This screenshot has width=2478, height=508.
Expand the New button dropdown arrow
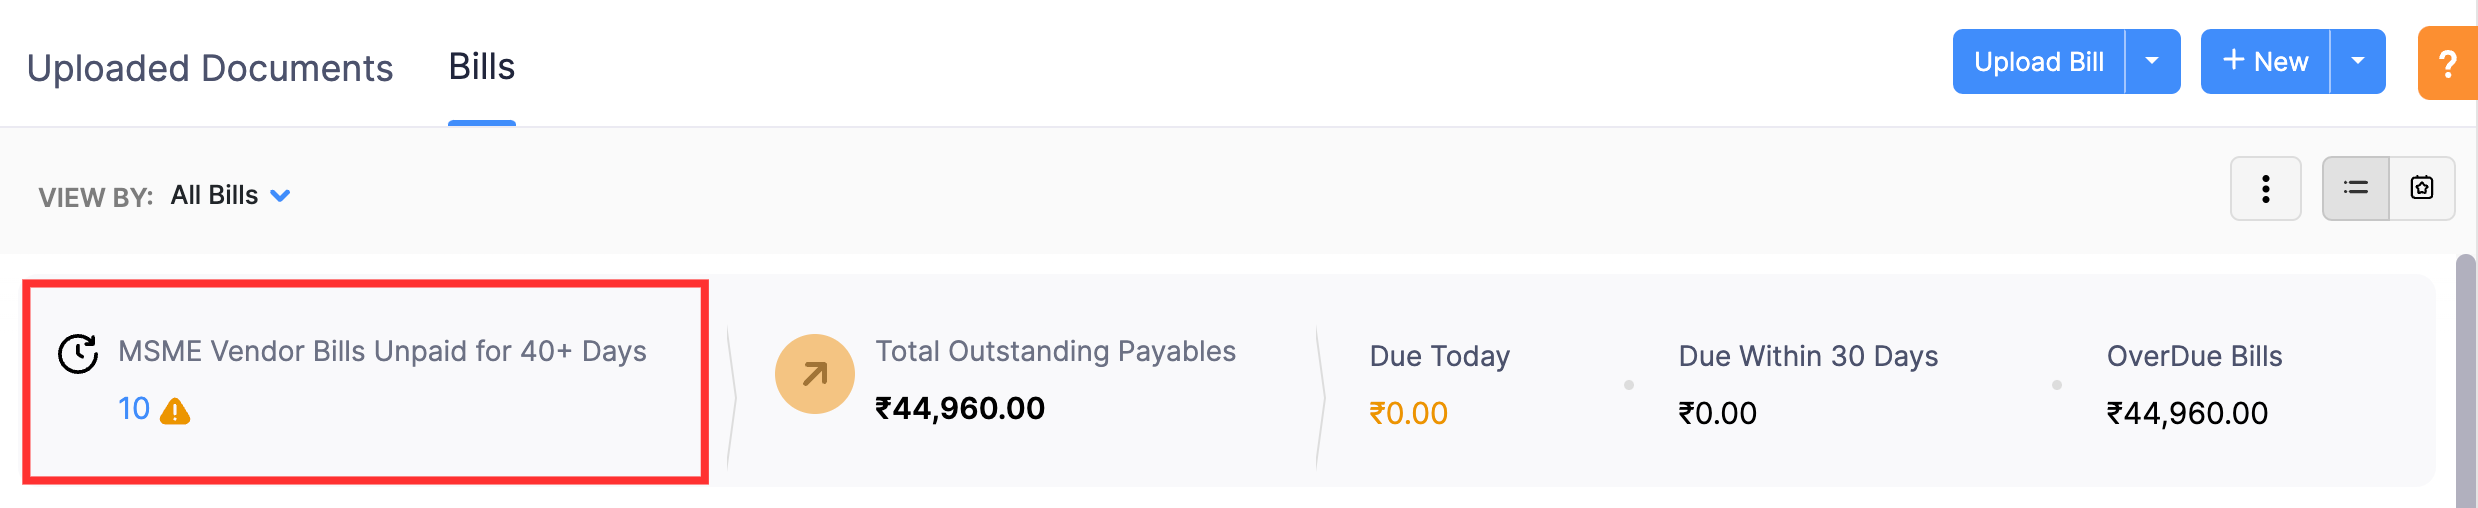2357,61
